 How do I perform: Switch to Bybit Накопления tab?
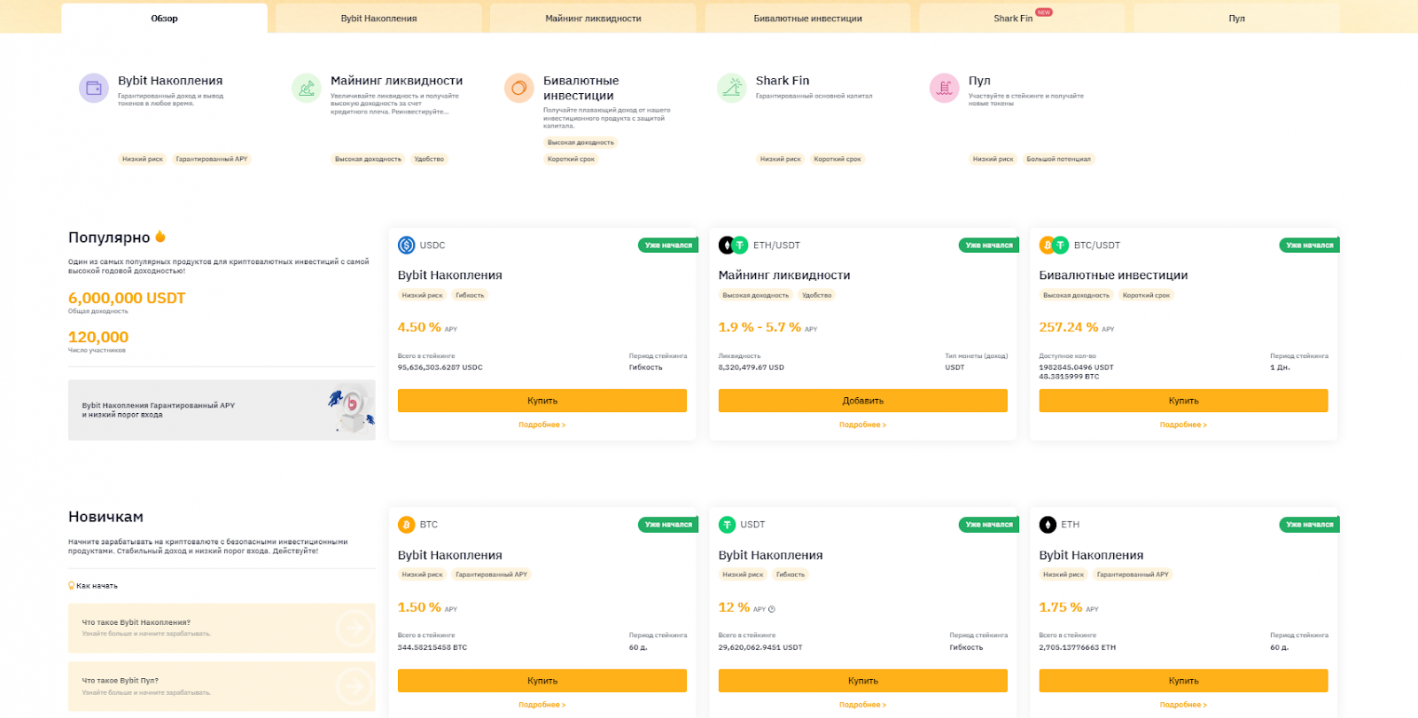click(x=378, y=18)
